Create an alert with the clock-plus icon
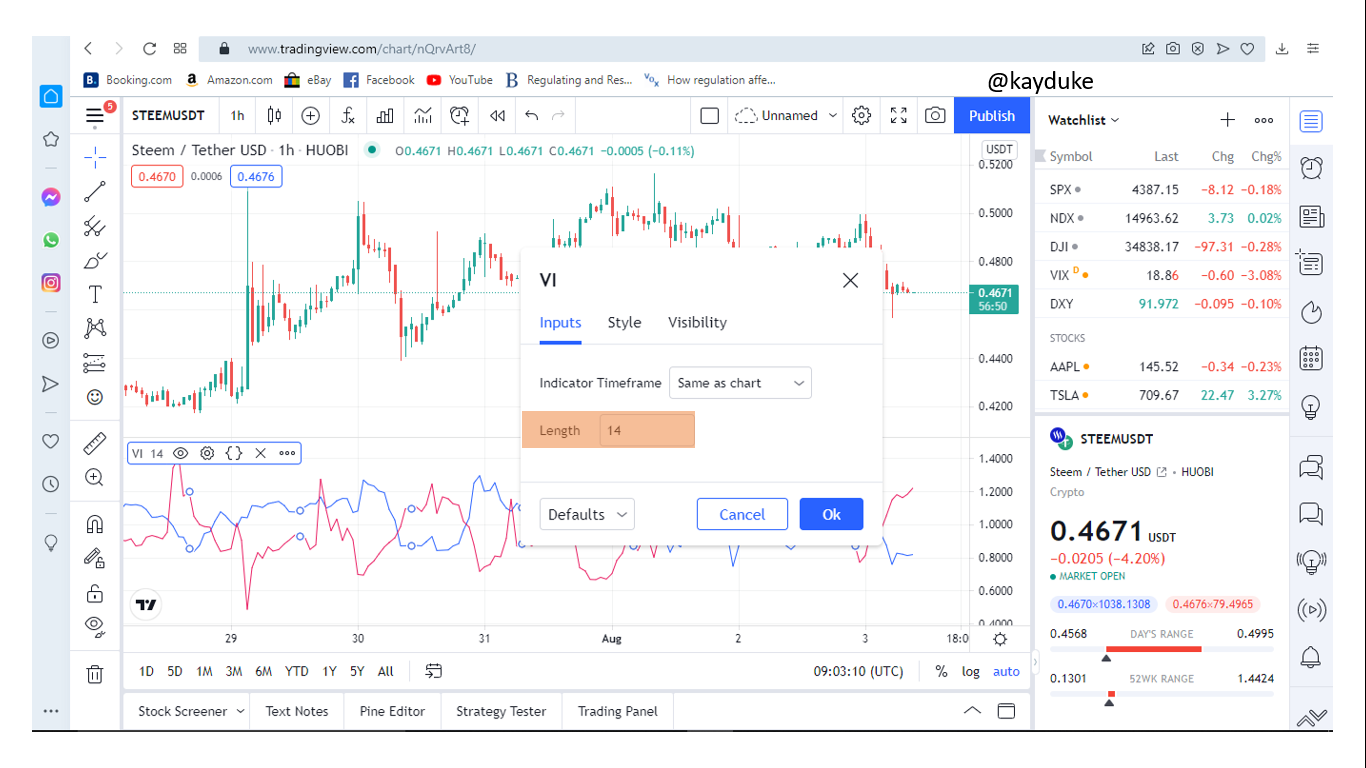Screen dimensions: 1366x768 pyautogui.click(x=460, y=116)
